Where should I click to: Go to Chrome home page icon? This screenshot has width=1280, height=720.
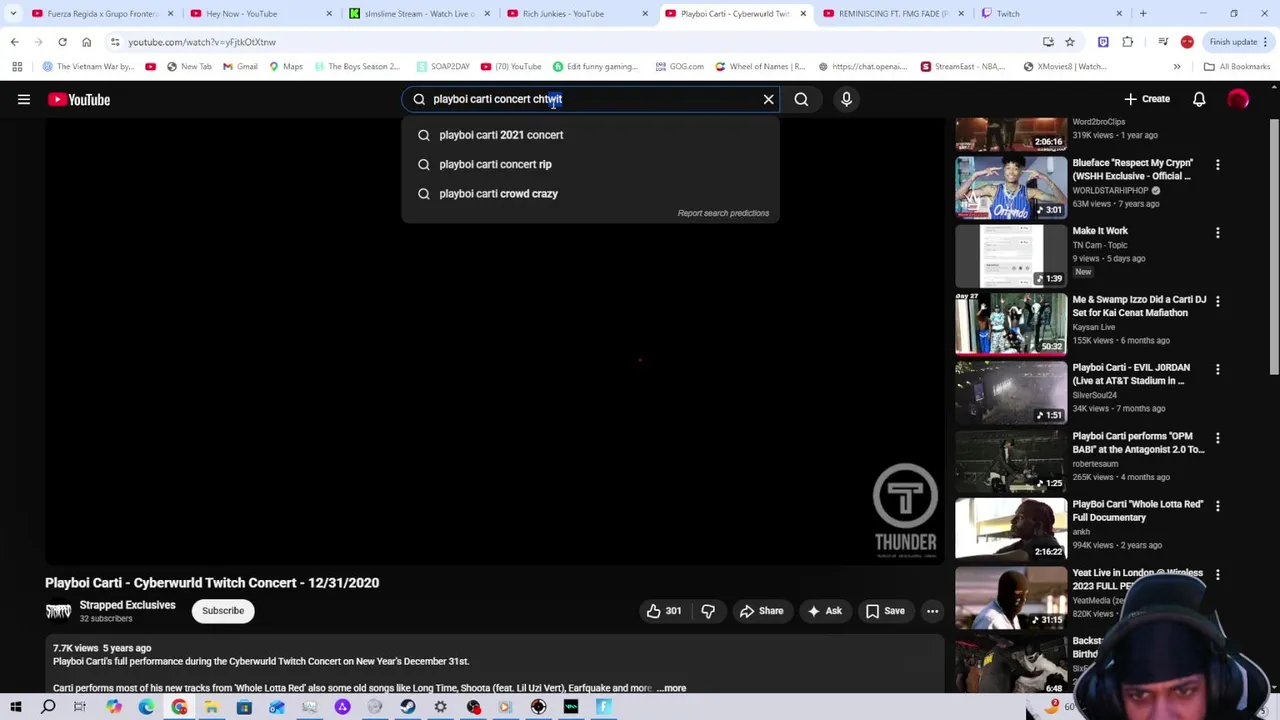pos(86,42)
